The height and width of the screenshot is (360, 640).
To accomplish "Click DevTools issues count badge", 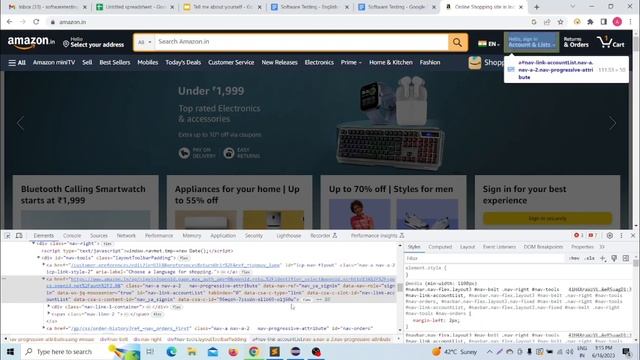I will 592,236.
